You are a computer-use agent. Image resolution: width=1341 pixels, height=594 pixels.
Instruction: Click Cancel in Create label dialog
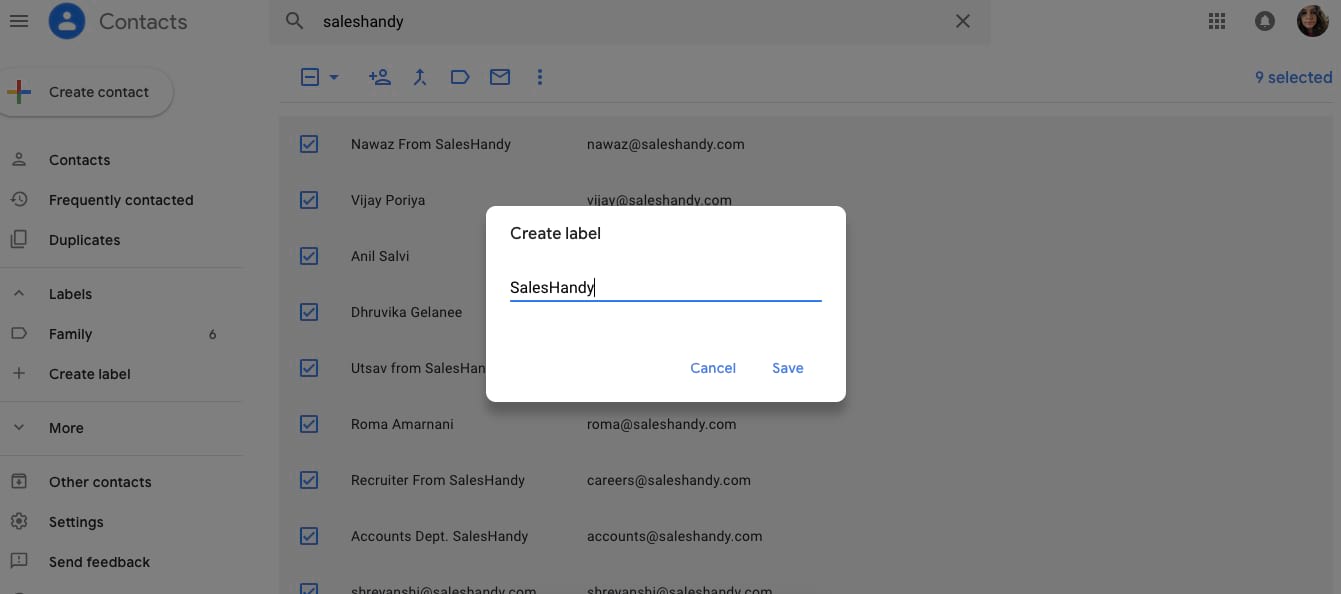point(713,368)
